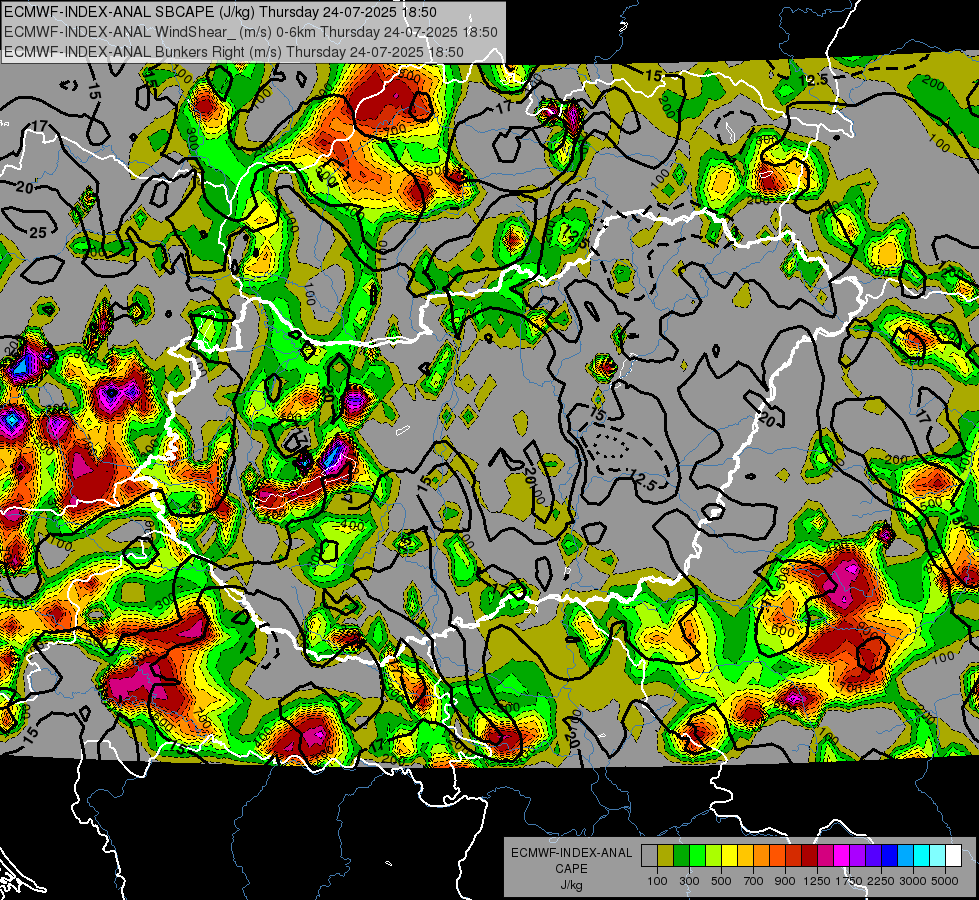Screen dimensions: 979x900
Task: Click the pure yellow legend swatch
Action: (729, 855)
